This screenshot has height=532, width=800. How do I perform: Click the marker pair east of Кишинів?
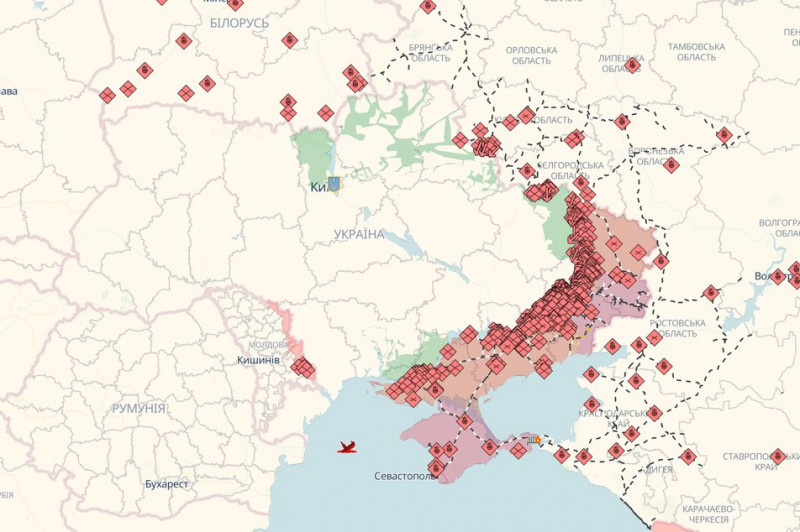coord(303,368)
